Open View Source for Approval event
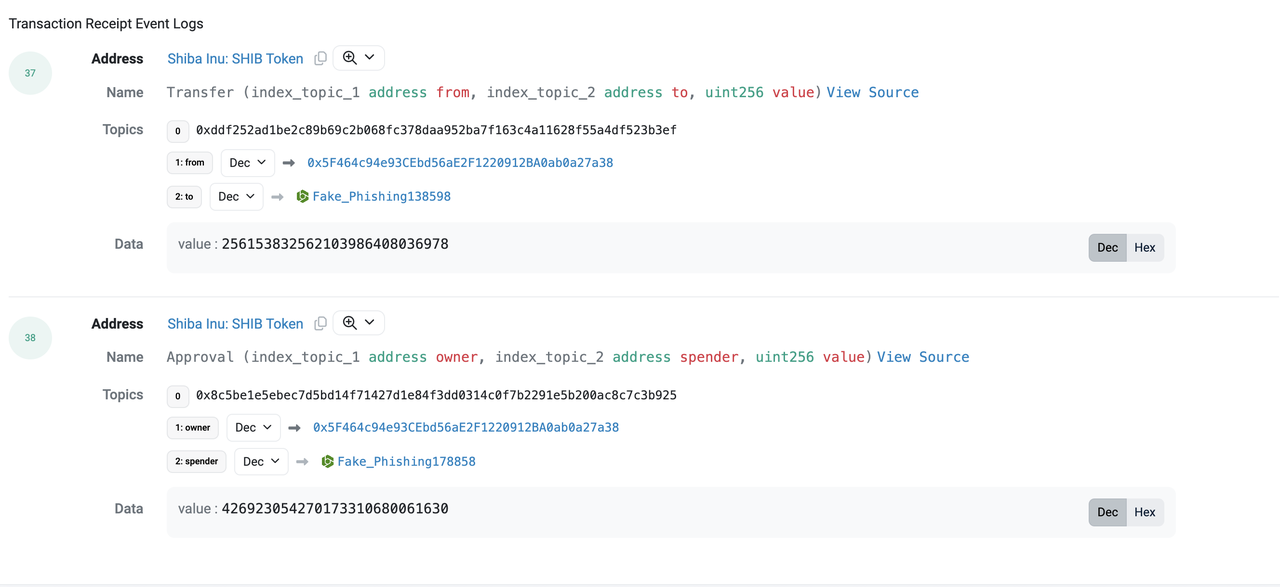 (923, 357)
